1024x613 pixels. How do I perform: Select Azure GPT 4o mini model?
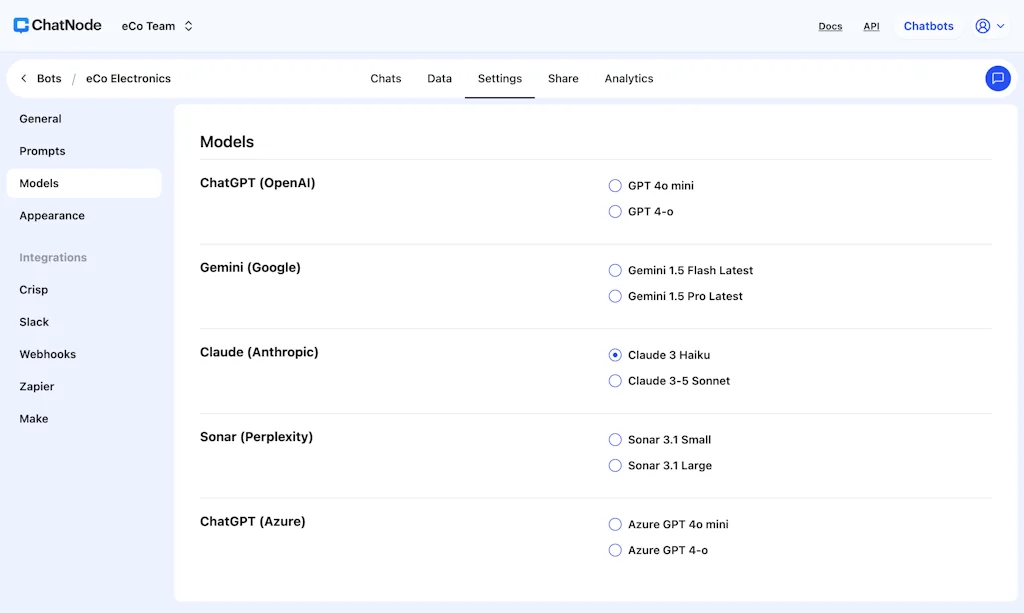point(615,524)
